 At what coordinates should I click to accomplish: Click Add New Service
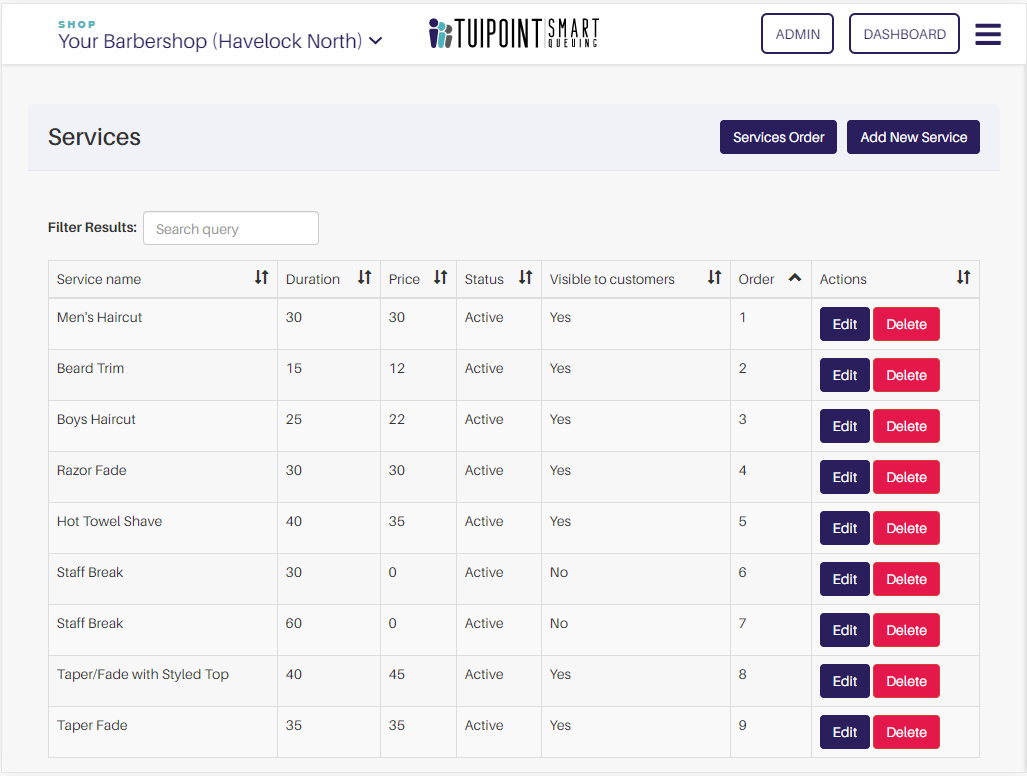tap(913, 137)
